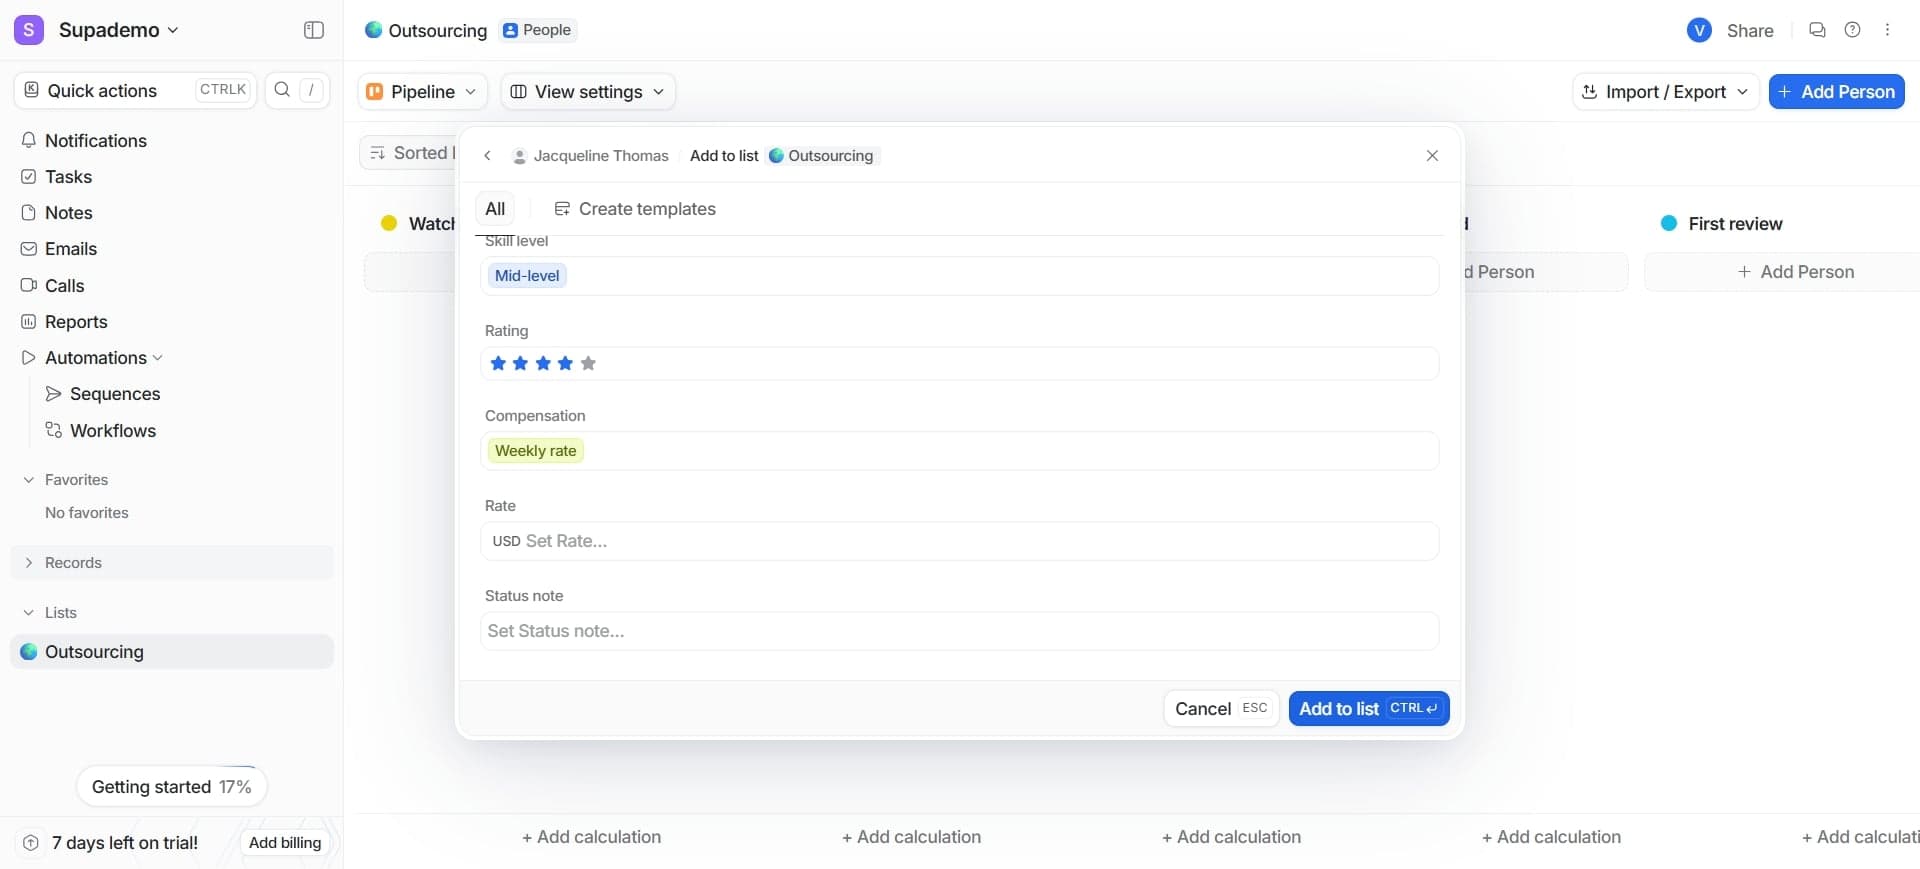Click Add billing button

[x=285, y=843]
